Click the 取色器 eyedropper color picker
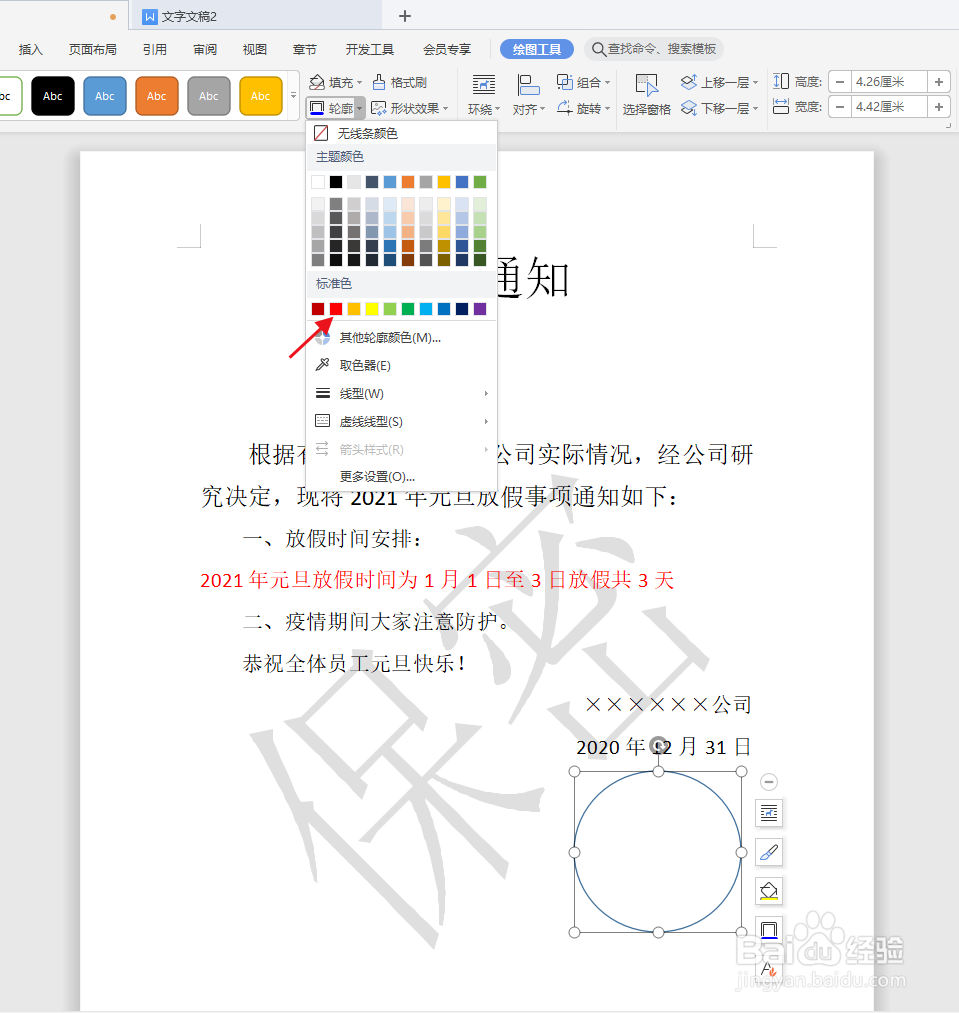The height and width of the screenshot is (1013, 959). (x=363, y=365)
